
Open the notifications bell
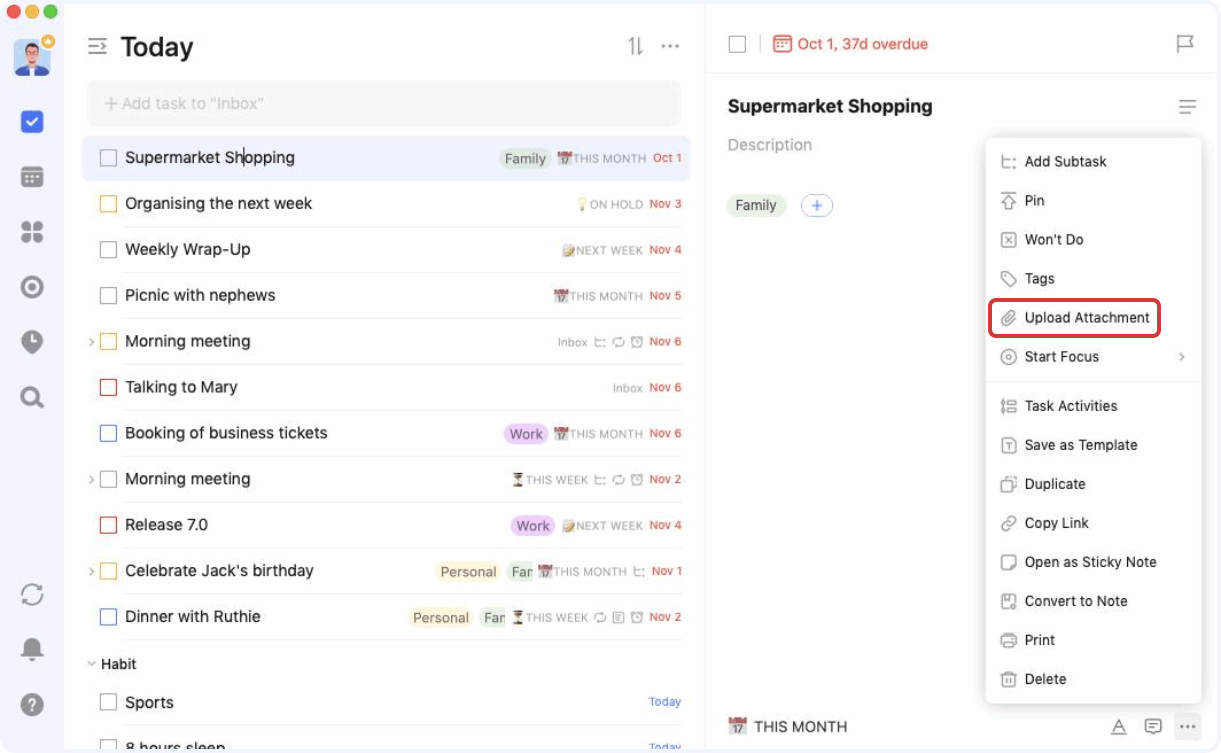point(32,649)
